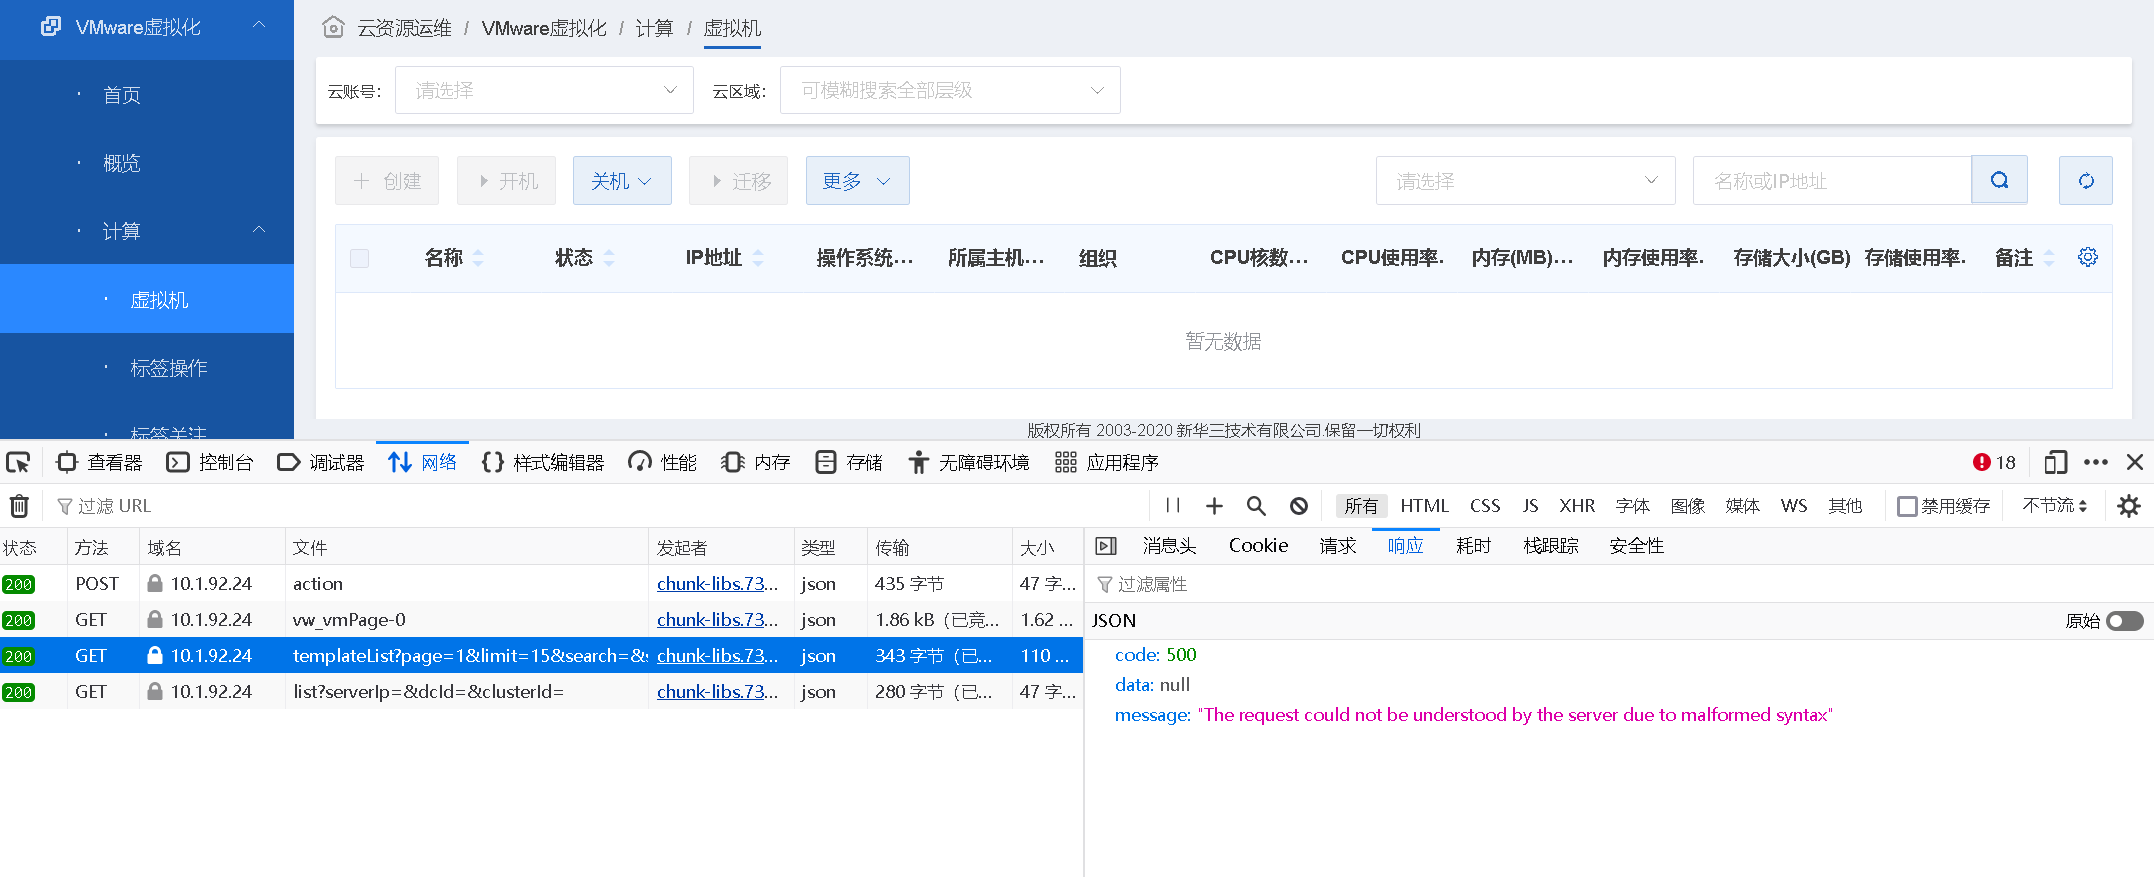Open Cookie details tab

point(1258,546)
